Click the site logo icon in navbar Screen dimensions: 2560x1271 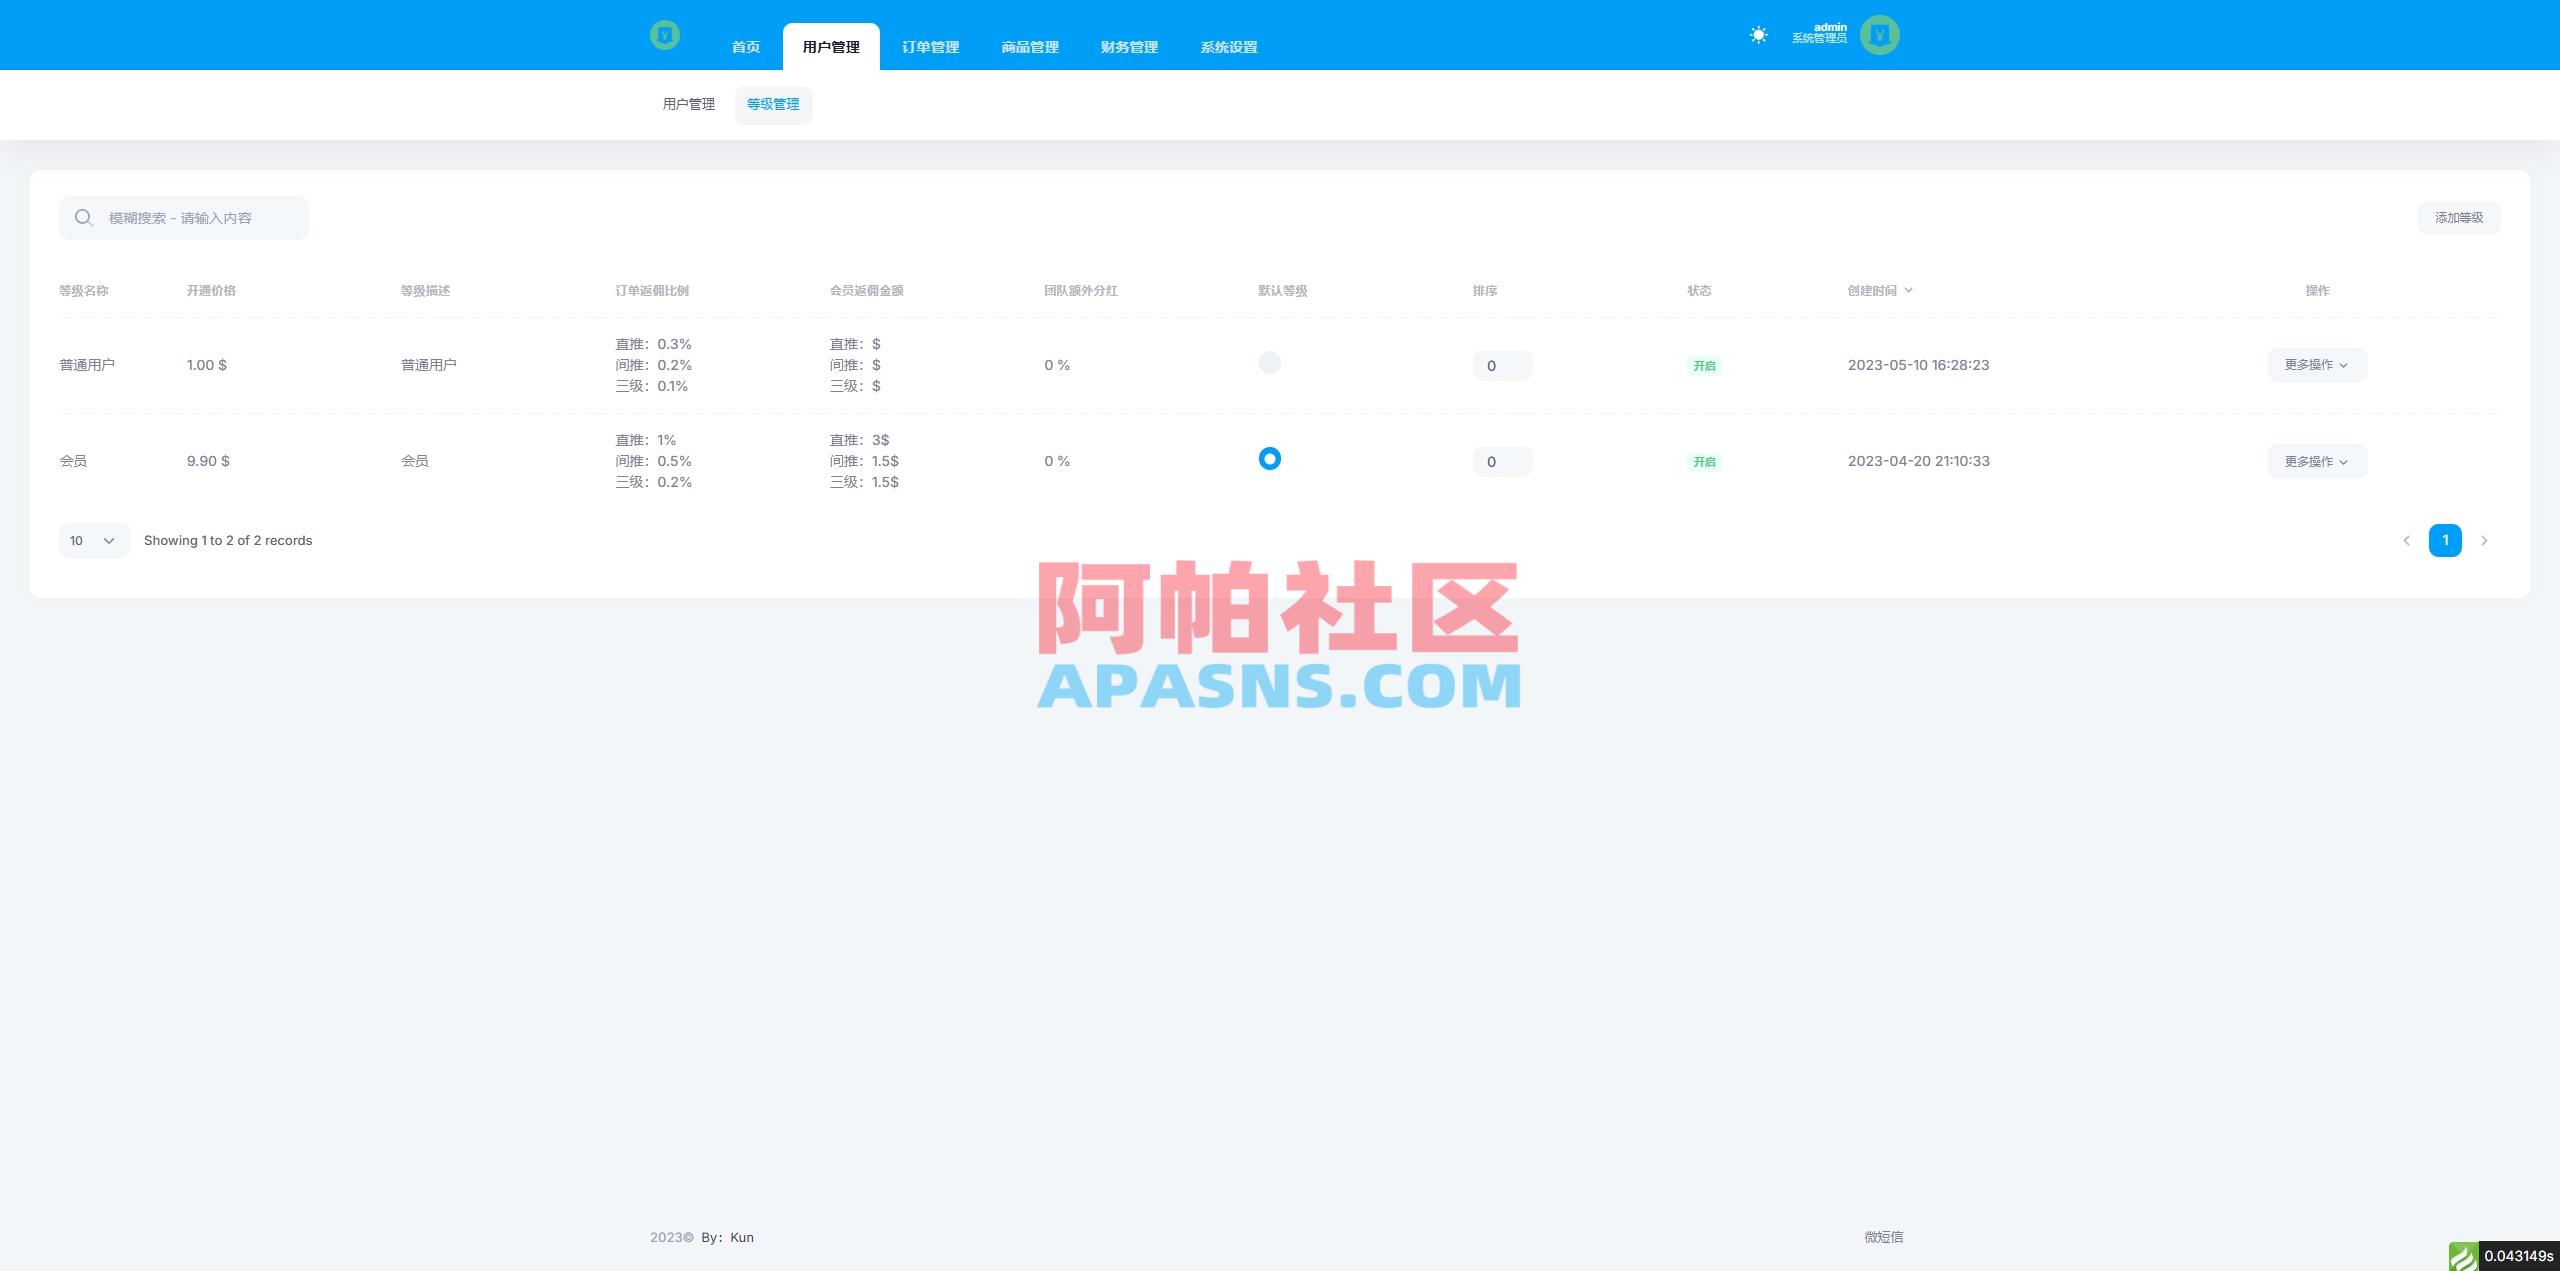click(666, 34)
